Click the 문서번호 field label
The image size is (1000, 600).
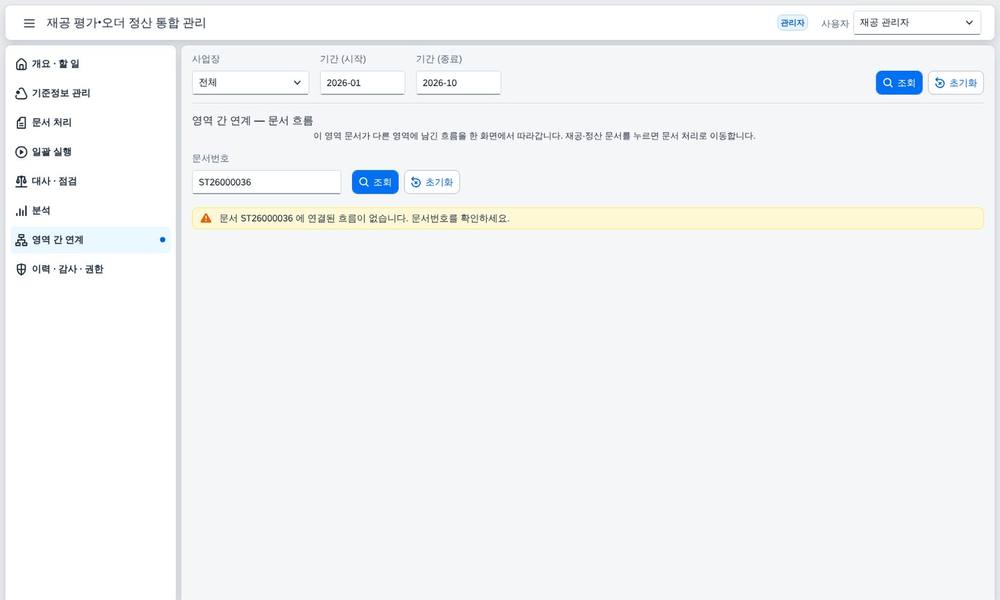(x=210, y=158)
